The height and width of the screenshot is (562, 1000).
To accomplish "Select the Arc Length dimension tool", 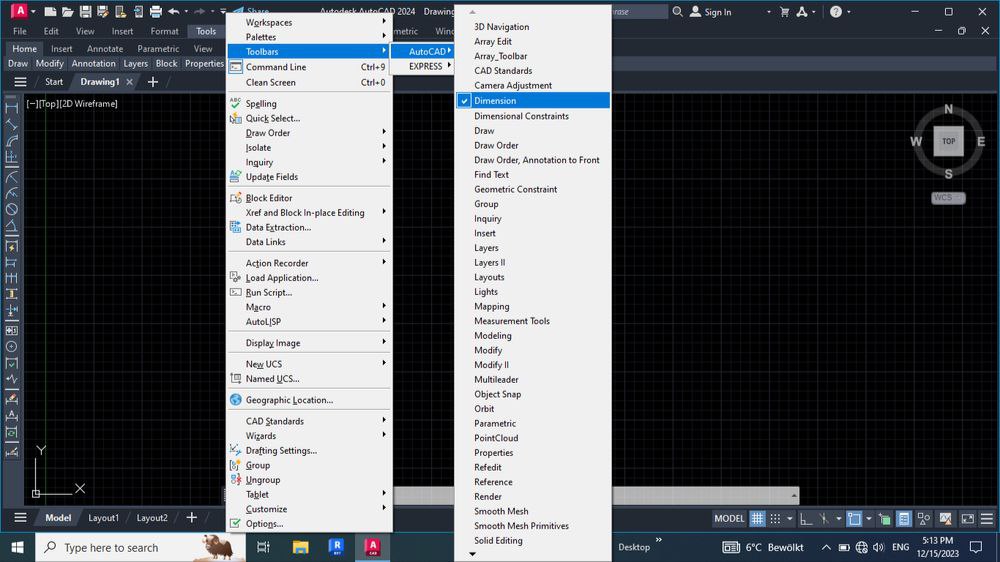I will tap(11, 141).
